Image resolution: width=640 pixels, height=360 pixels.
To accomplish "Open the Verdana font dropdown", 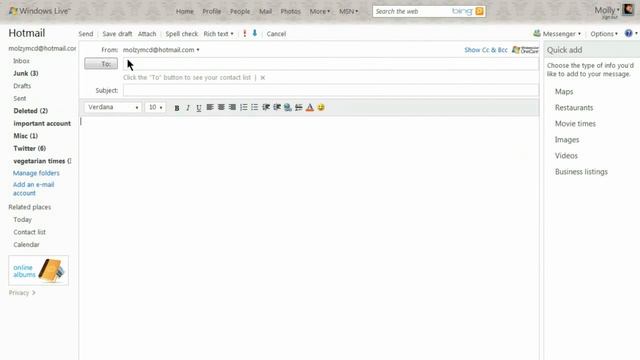I will tap(113, 107).
